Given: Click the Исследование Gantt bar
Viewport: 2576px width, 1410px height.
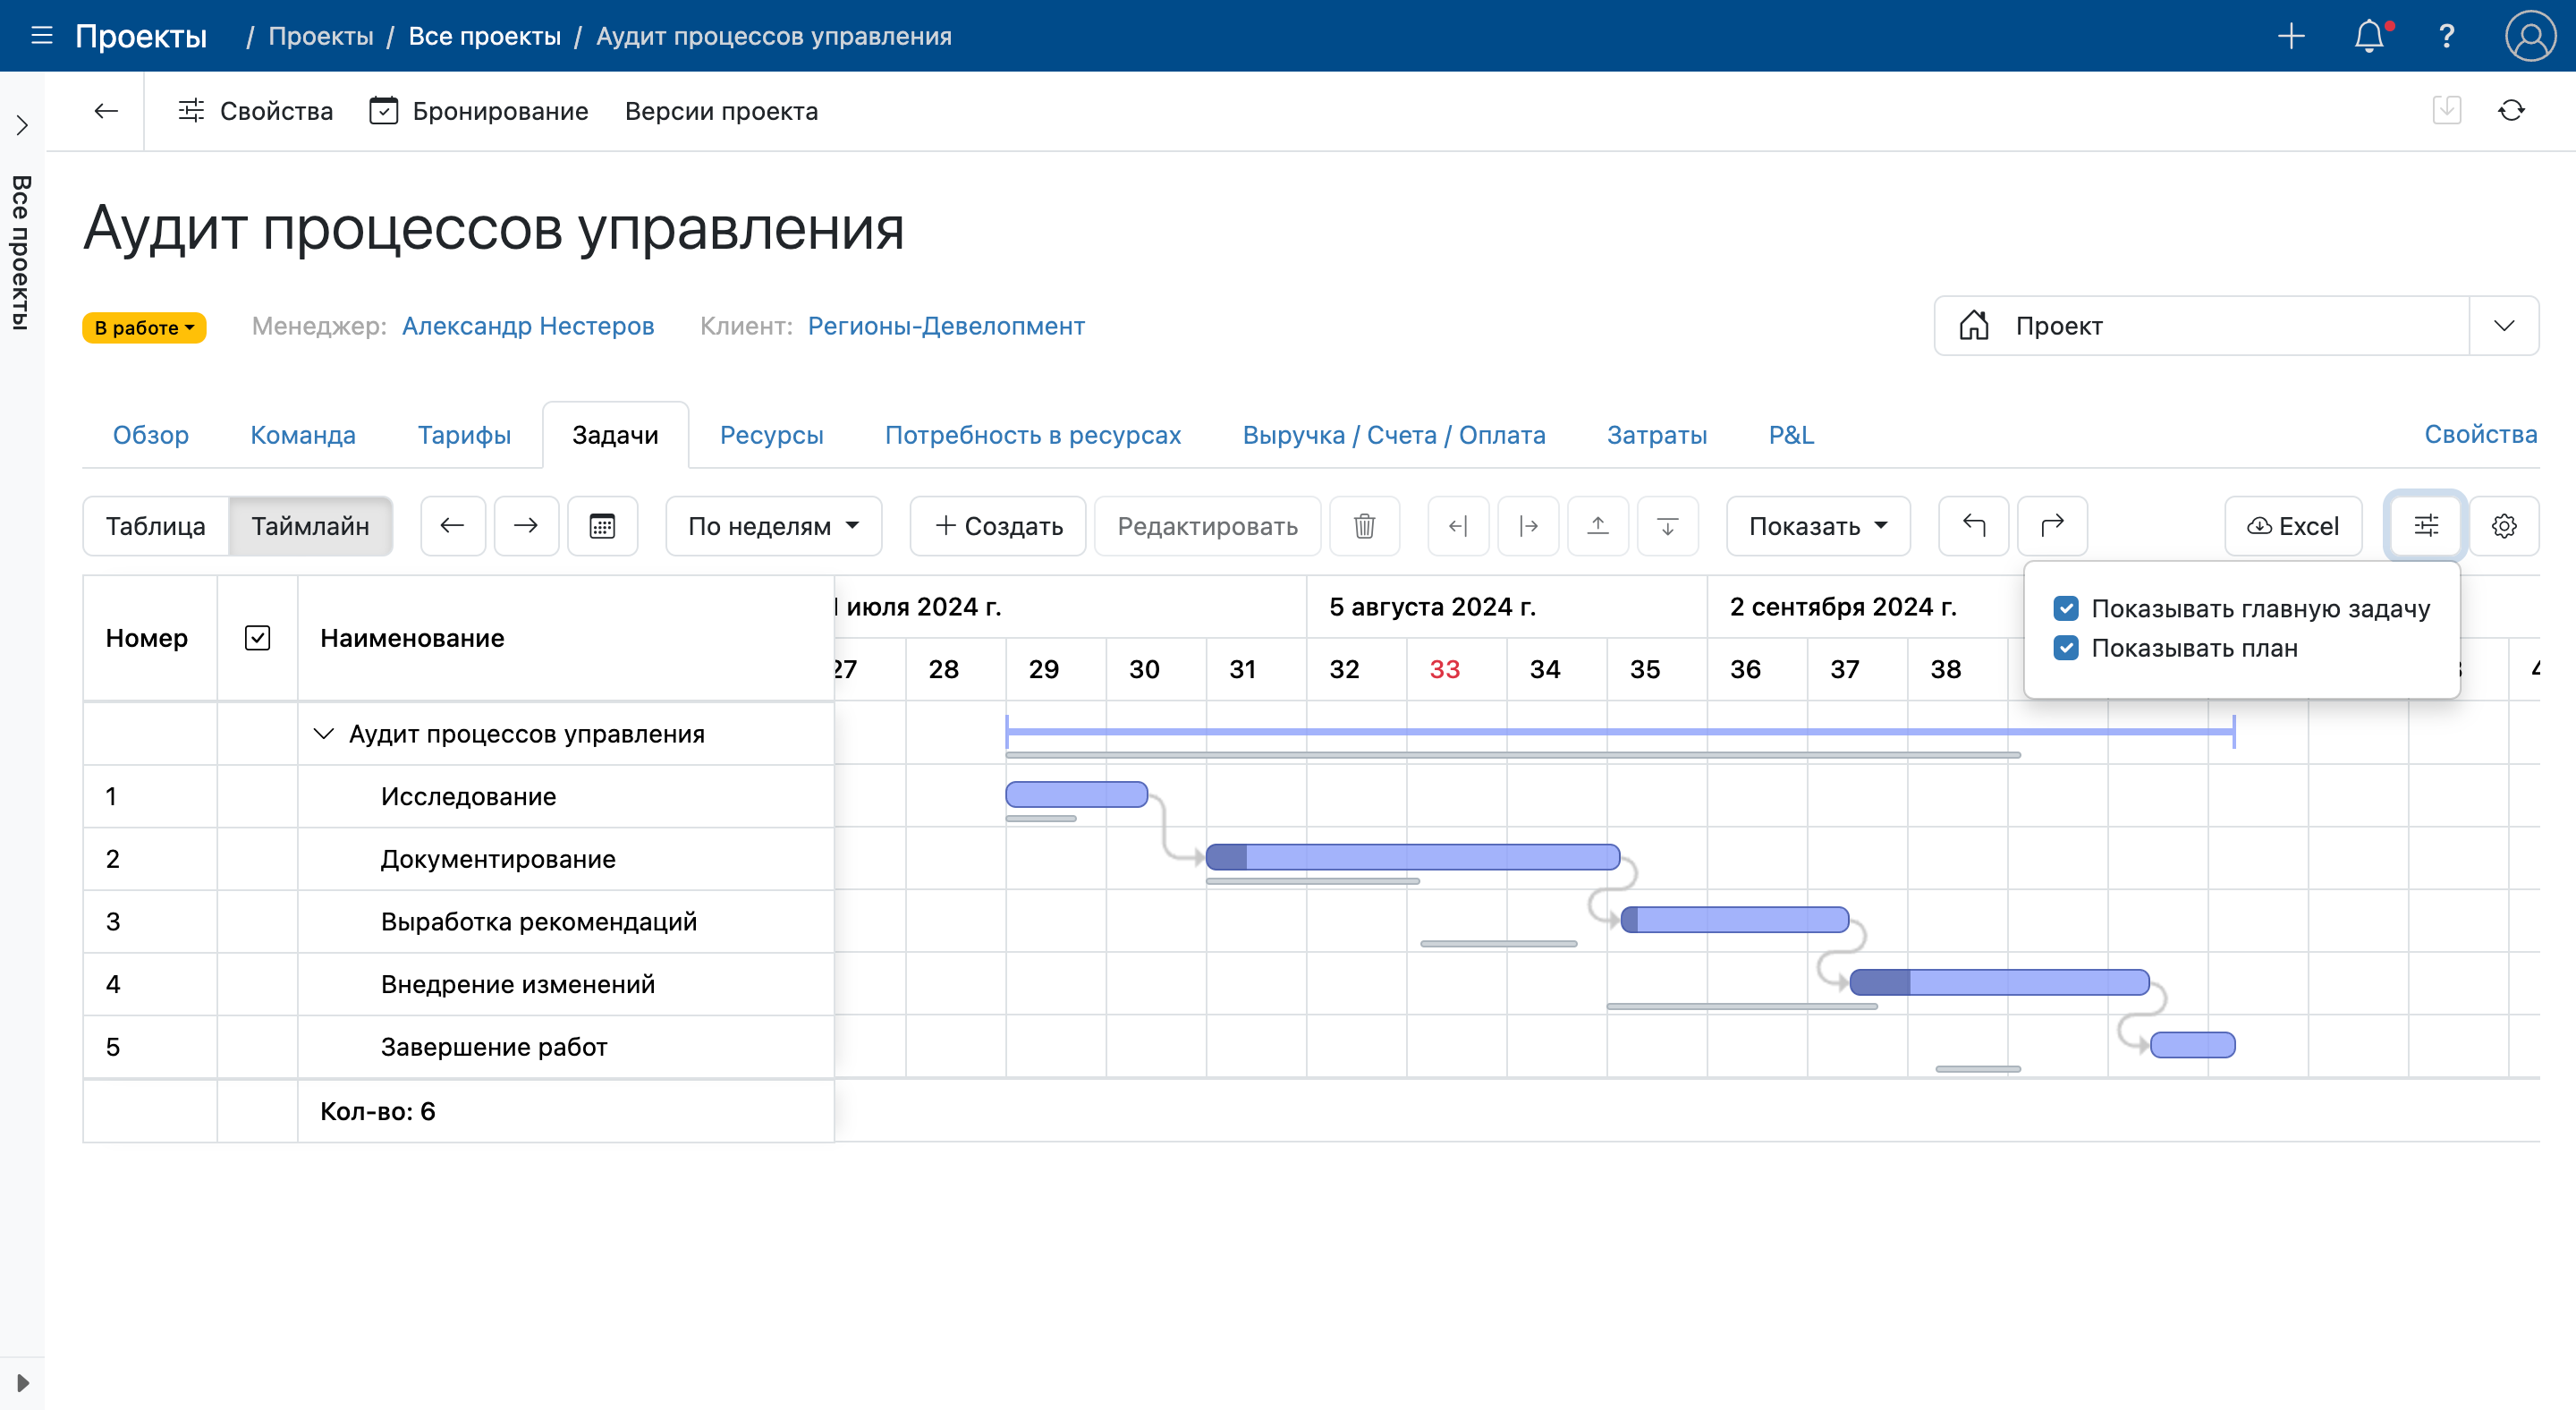Looking at the screenshot, I should tap(1076, 794).
